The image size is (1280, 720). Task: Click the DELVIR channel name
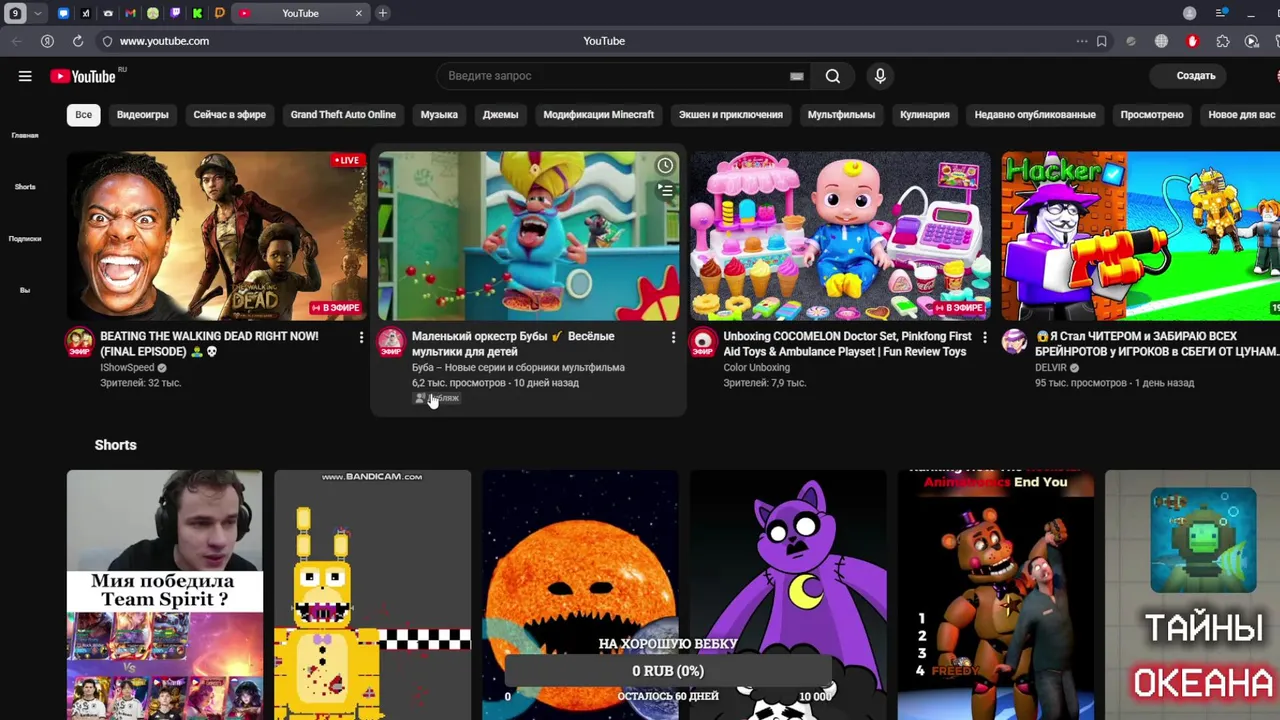pos(1051,368)
